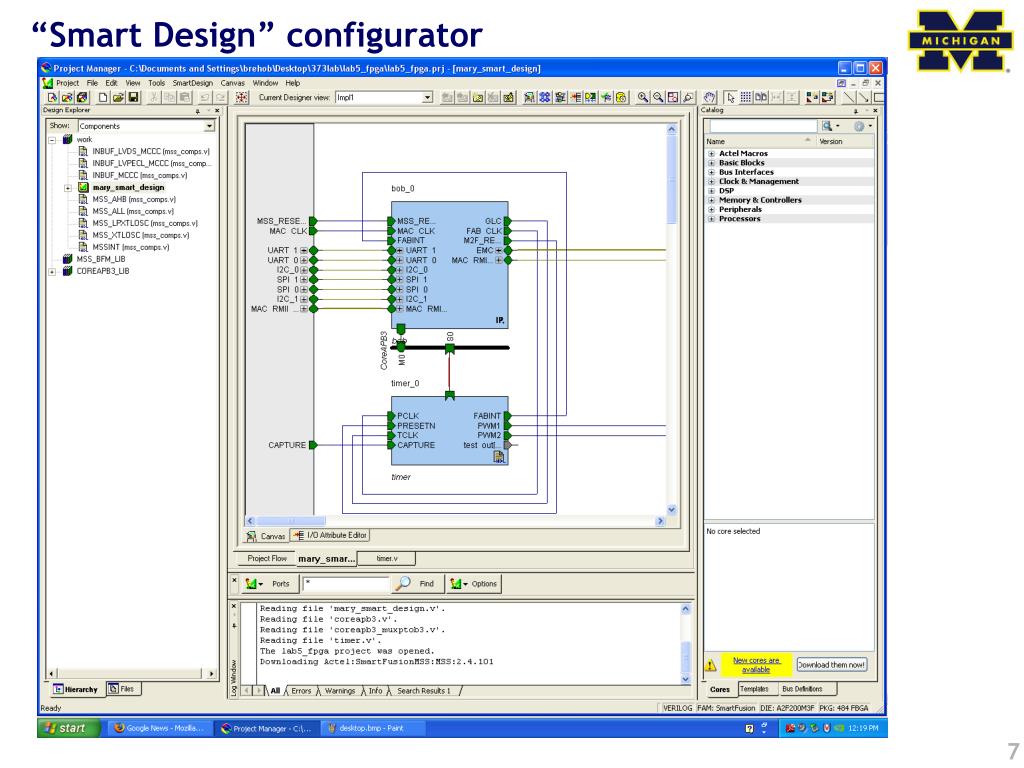
Task: Click the book-shaped icon right of grid
Action: click(x=761, y=97)
